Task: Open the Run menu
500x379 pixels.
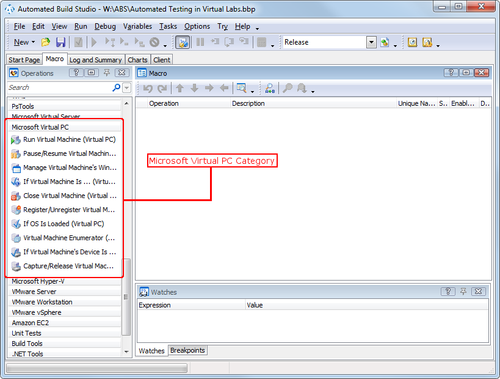Action: click(81, 26)
